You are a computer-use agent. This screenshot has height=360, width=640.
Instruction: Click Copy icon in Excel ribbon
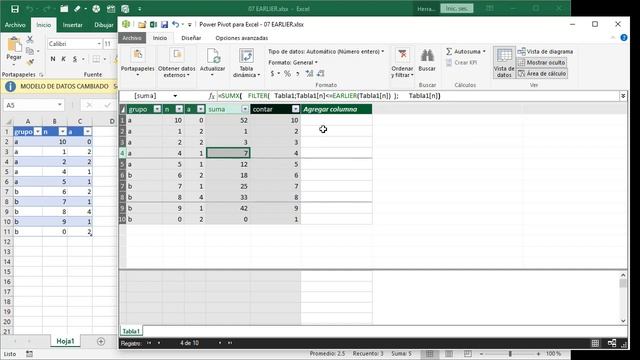pos(30,51)
